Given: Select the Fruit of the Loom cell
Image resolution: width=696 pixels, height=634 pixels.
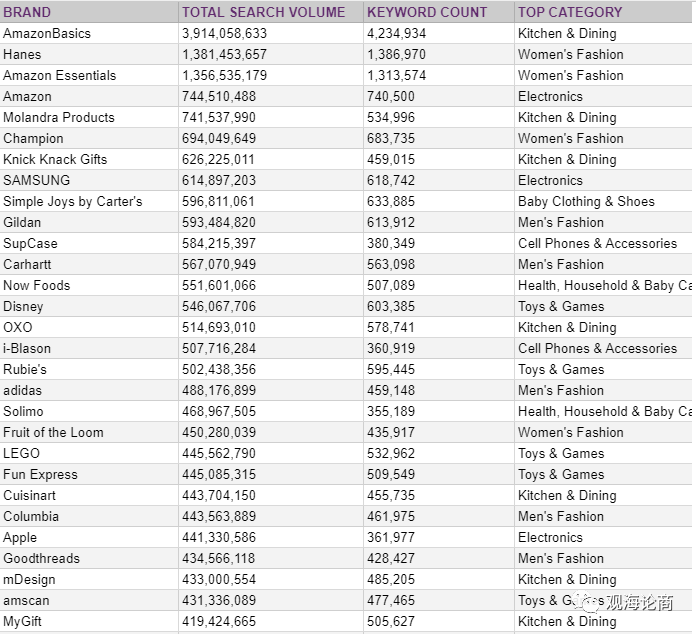Looking at the screenshot, I should (x=89, y=432).
